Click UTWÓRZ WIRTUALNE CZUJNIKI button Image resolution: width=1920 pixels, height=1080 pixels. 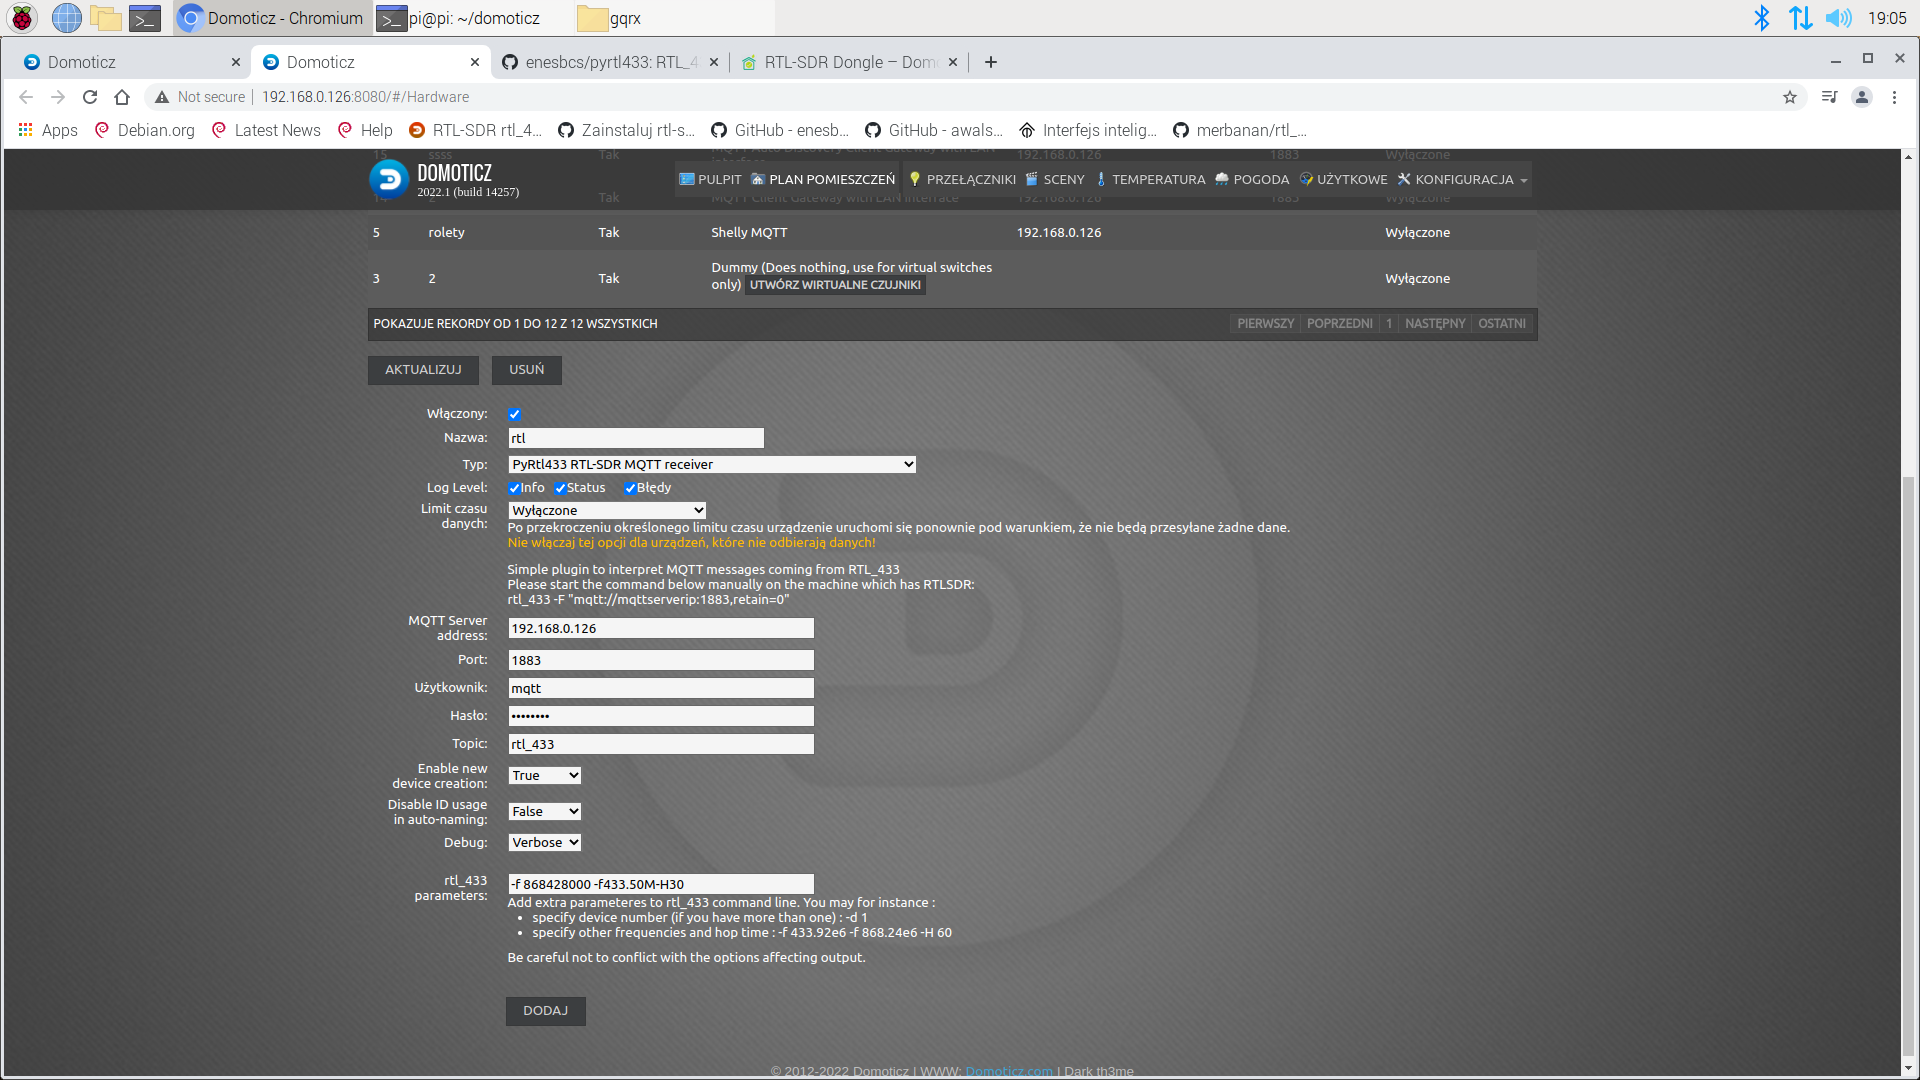pyautogui.click(x=835, y=285)
